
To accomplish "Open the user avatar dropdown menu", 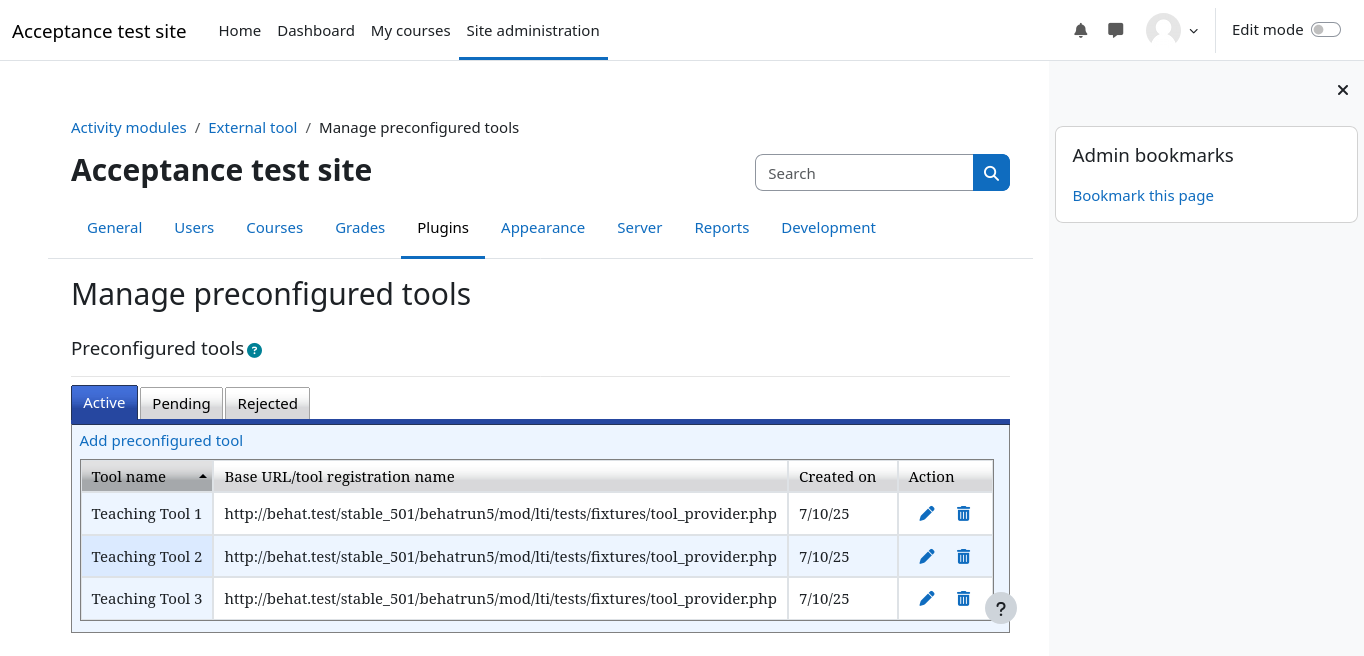I will (x=1172, y=31).
